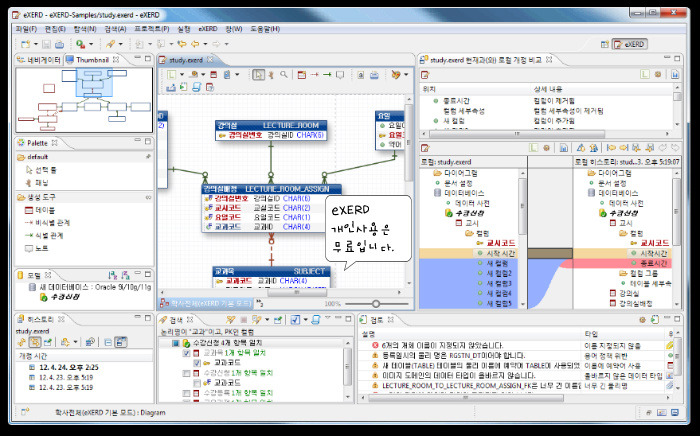
Task: Click the LECTURE_ROOM table header in diagram
Action: (x=271, y=125)
